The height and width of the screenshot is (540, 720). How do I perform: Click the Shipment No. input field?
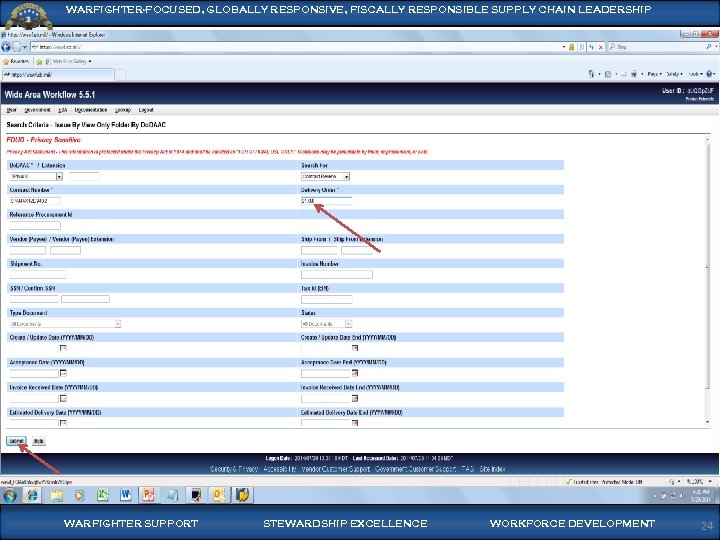tap(38, 275)
